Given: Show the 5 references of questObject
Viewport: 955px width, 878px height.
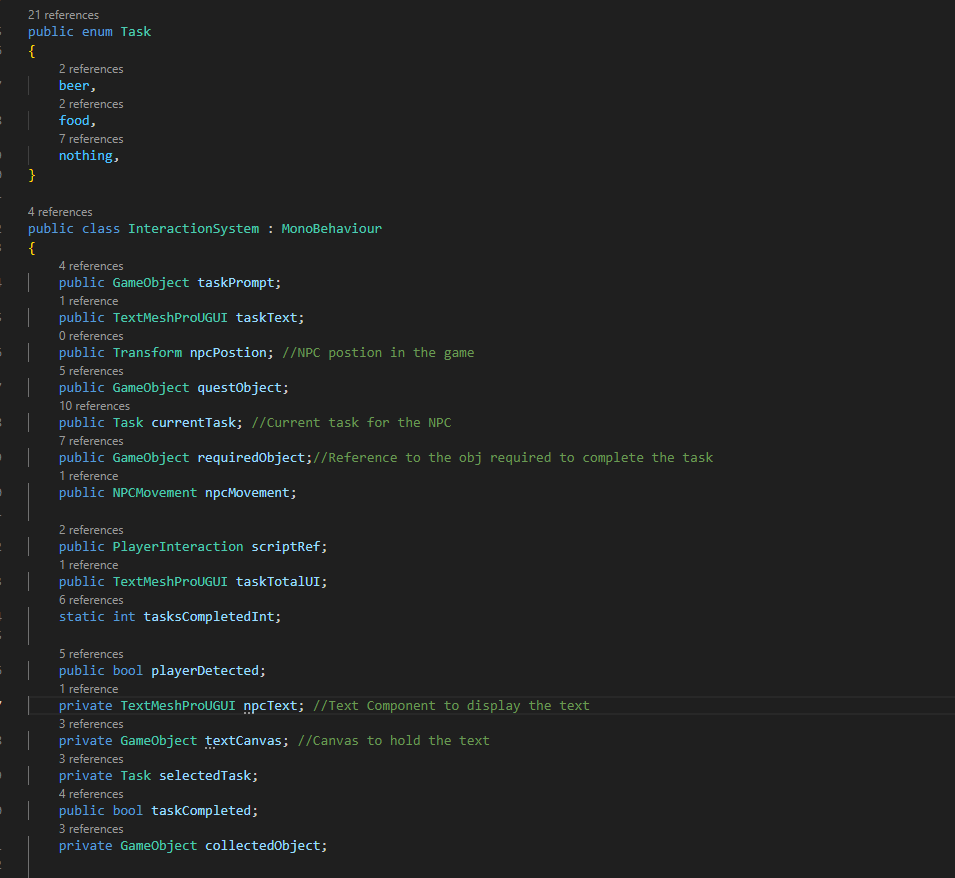Looking at the screenshot, I should click(x=91, y=371).
